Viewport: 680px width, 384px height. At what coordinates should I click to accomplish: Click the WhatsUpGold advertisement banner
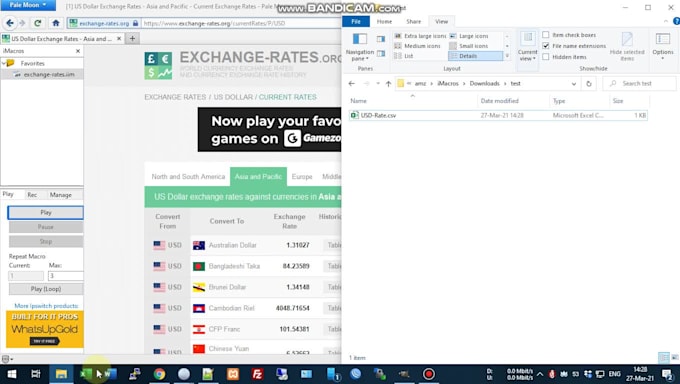coord(45,329)
